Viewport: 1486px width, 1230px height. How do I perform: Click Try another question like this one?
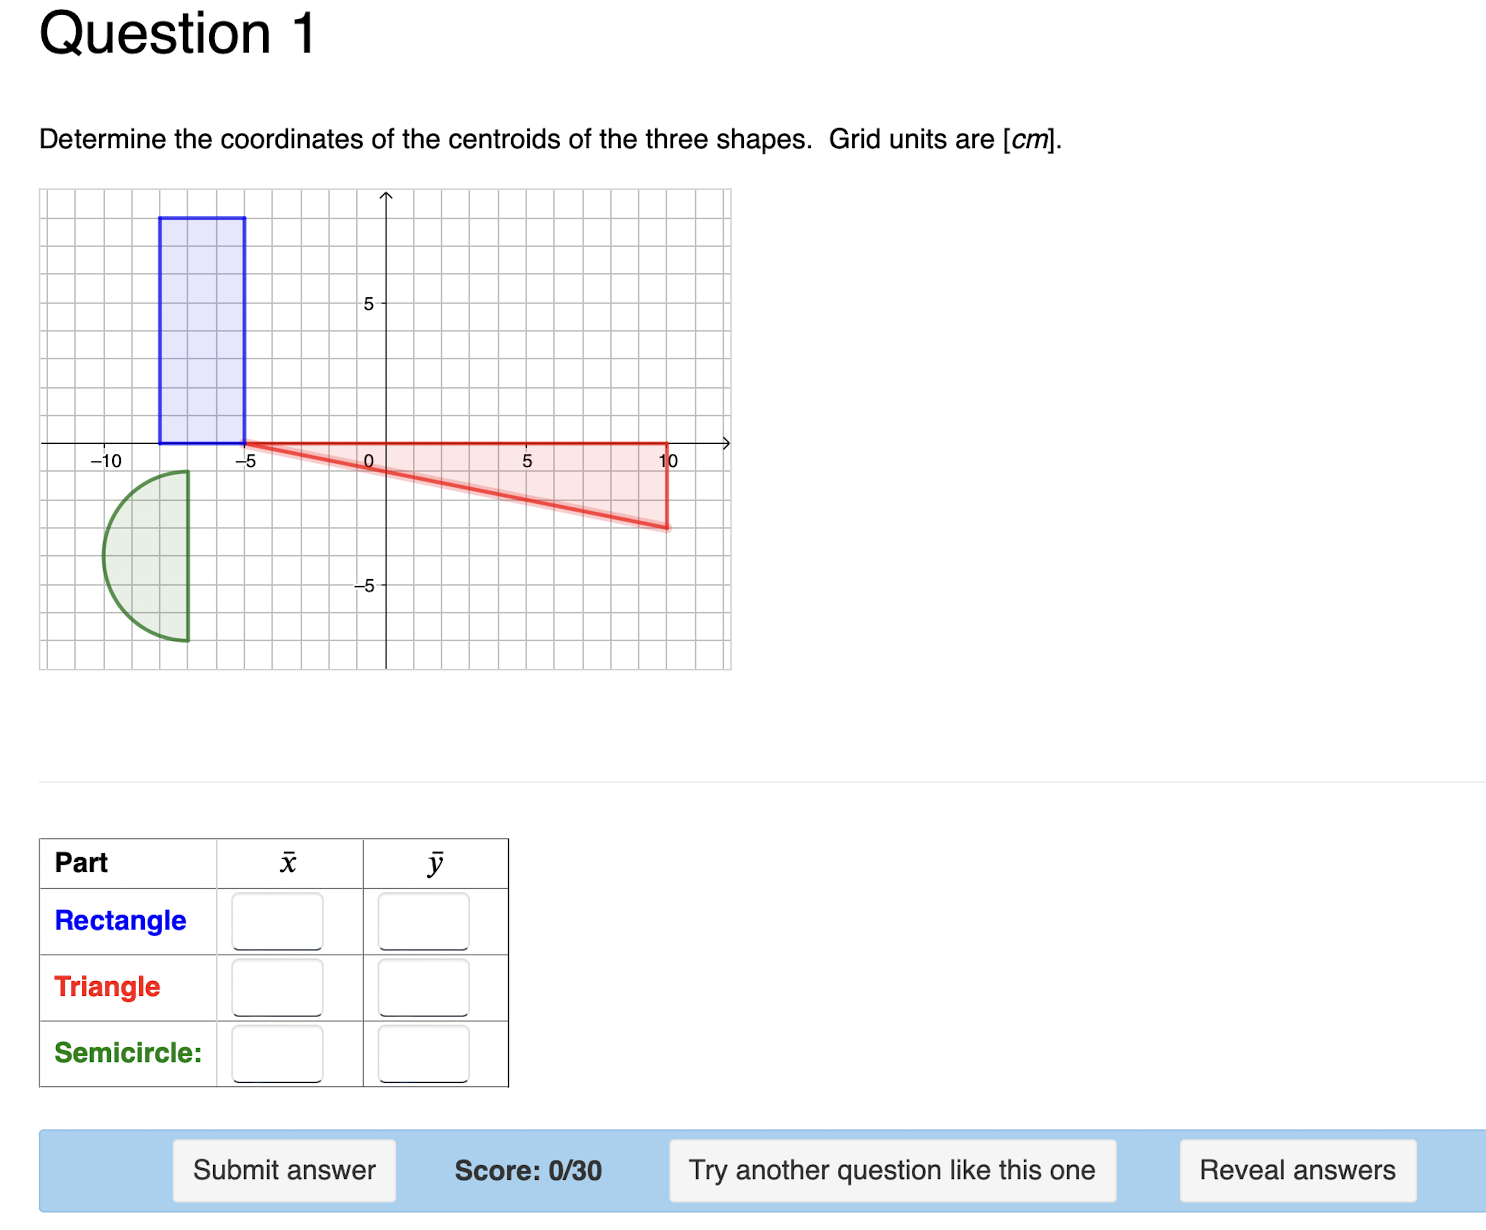(x=892, y=1169)
